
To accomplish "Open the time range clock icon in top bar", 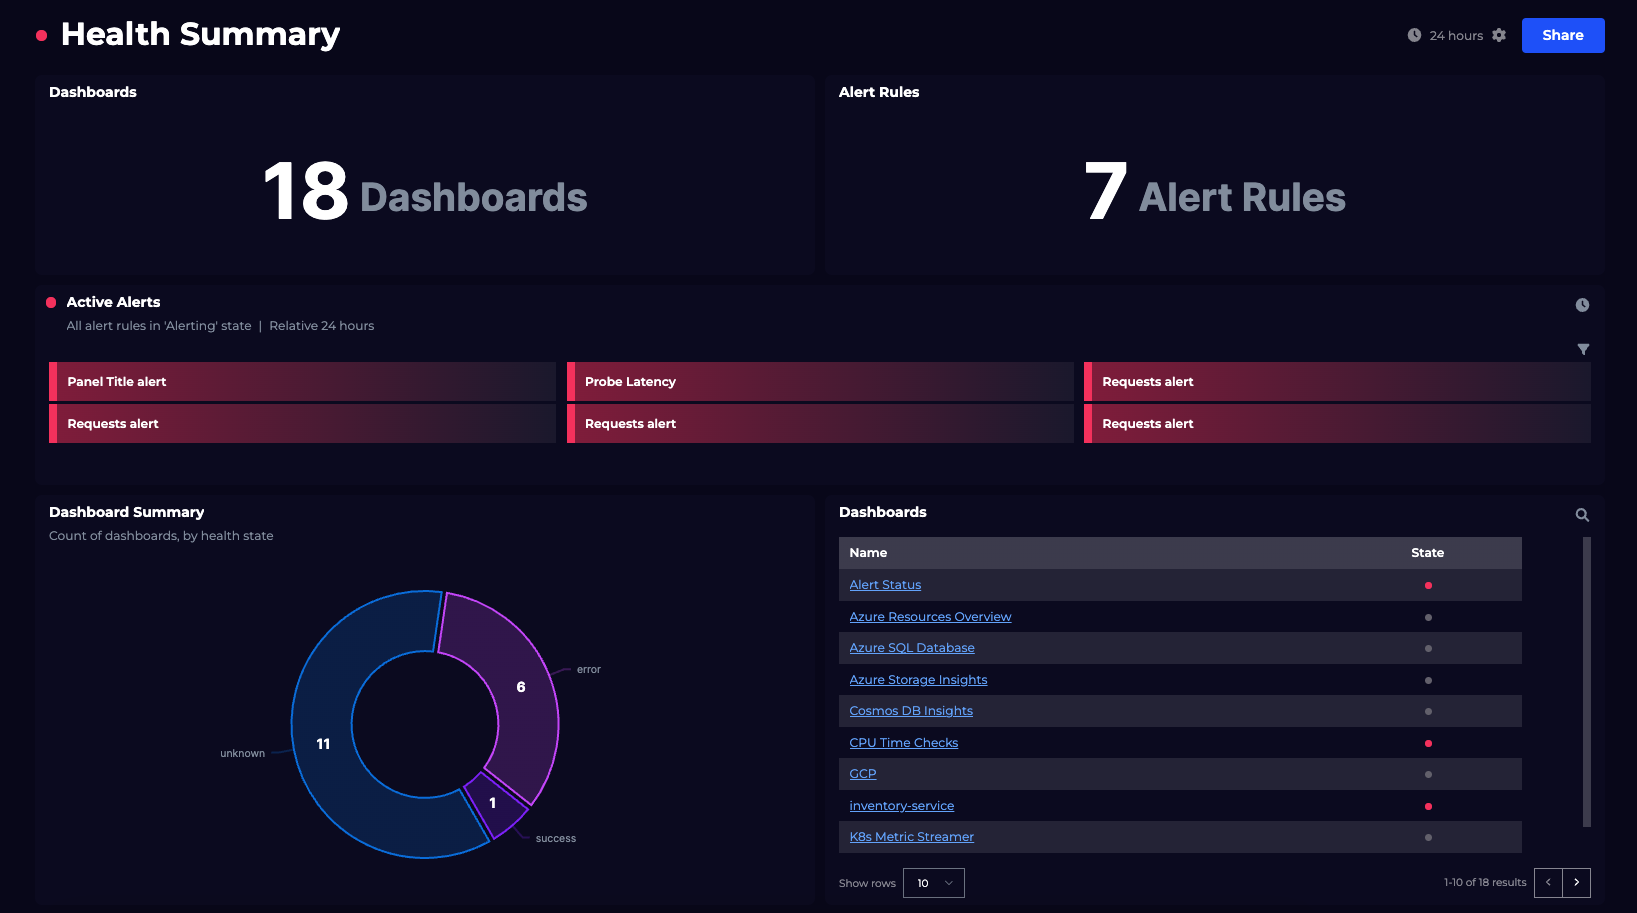I will [1413, 34].
